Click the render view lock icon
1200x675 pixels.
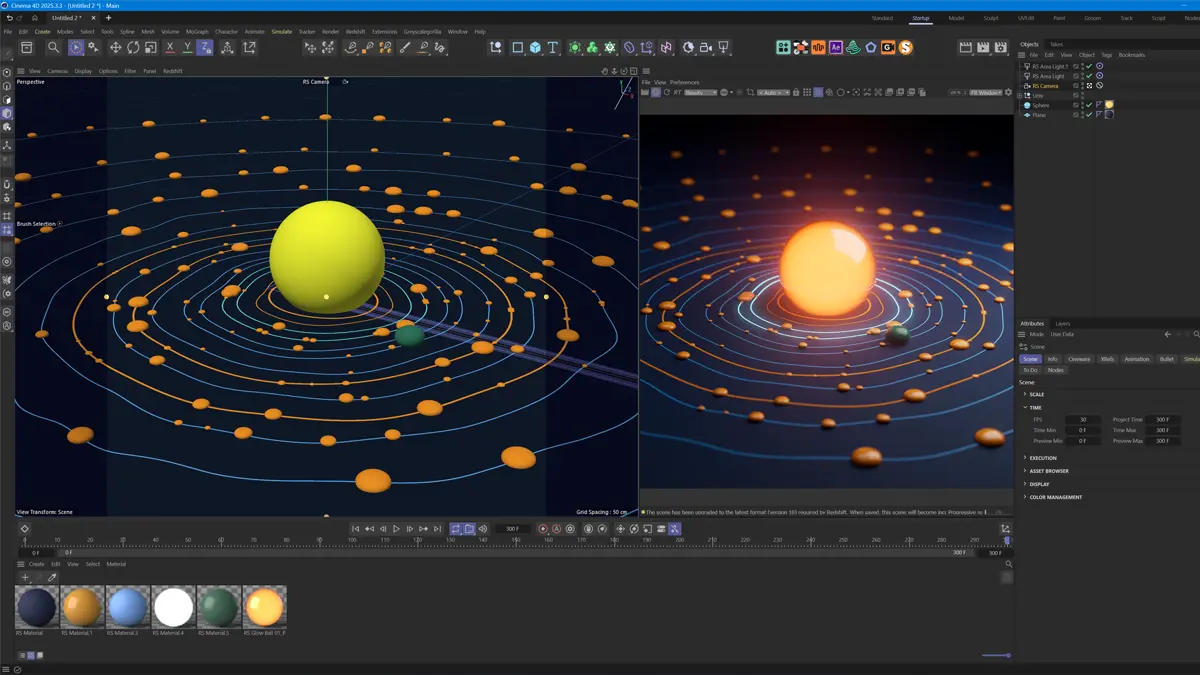[796, 92]
